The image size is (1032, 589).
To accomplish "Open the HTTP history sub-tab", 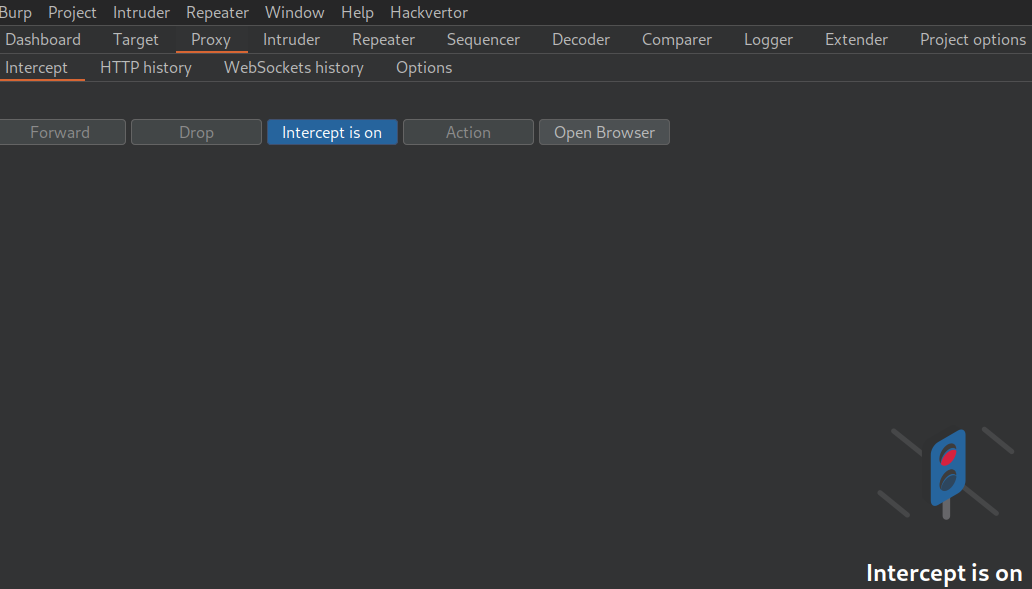I will [x=145, y=67].
